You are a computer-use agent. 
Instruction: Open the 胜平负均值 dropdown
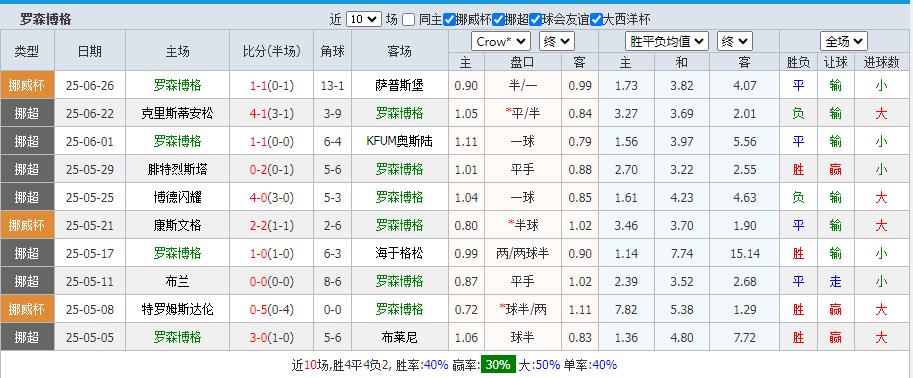click(667, 41)
